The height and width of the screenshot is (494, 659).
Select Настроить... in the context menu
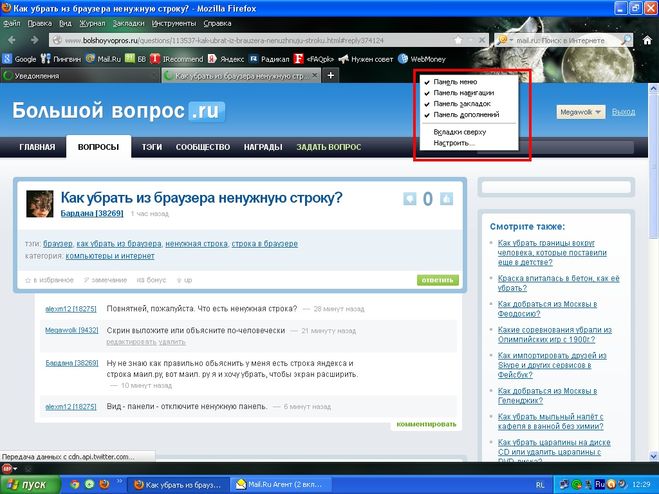(469, 143)
